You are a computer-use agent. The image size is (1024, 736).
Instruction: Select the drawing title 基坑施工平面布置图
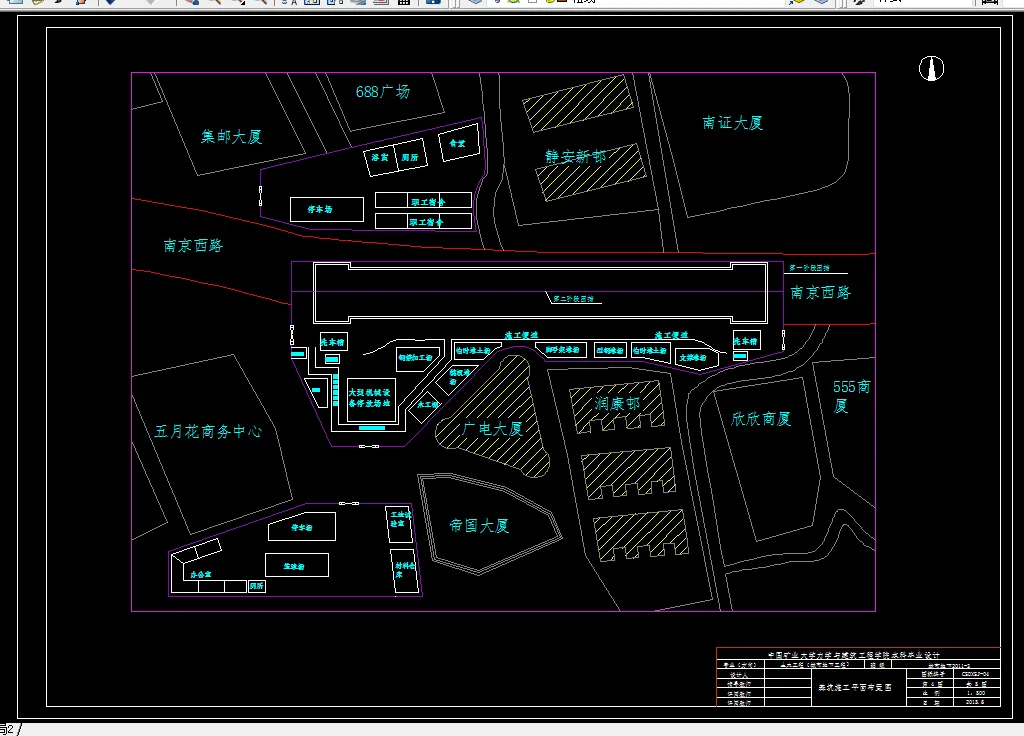tap(855, 688)
